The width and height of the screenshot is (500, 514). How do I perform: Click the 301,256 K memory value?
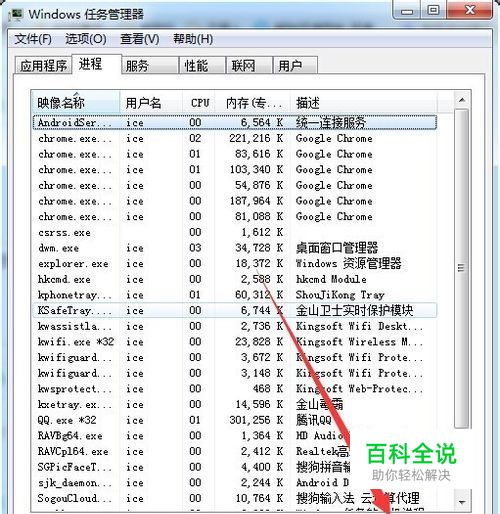256,420
